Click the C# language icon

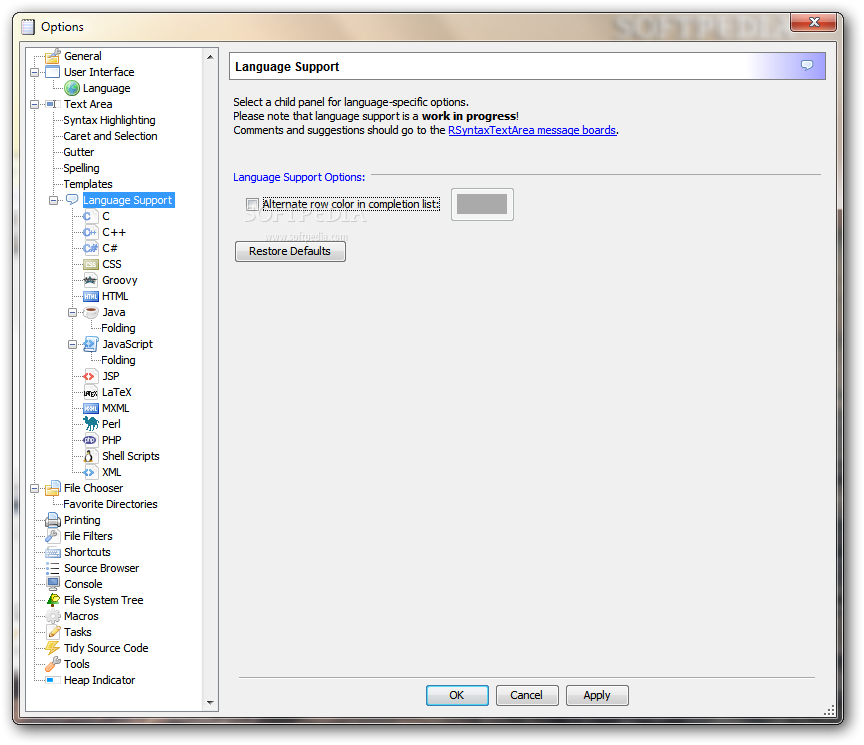[x=90, y=248]
